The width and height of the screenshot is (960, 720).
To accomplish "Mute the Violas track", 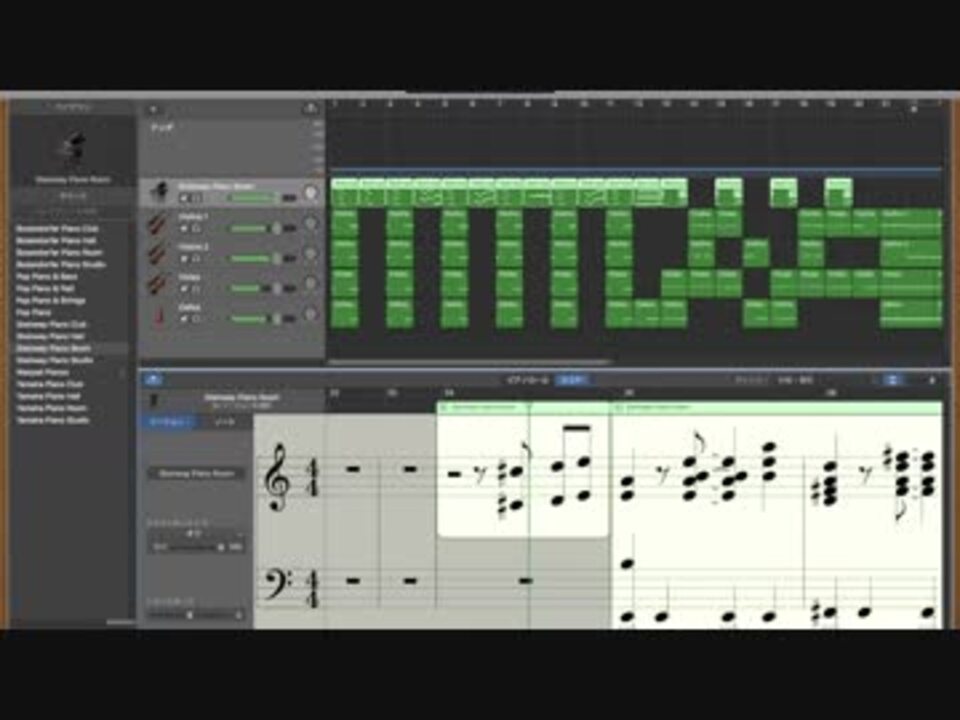I will pos(184,288).
